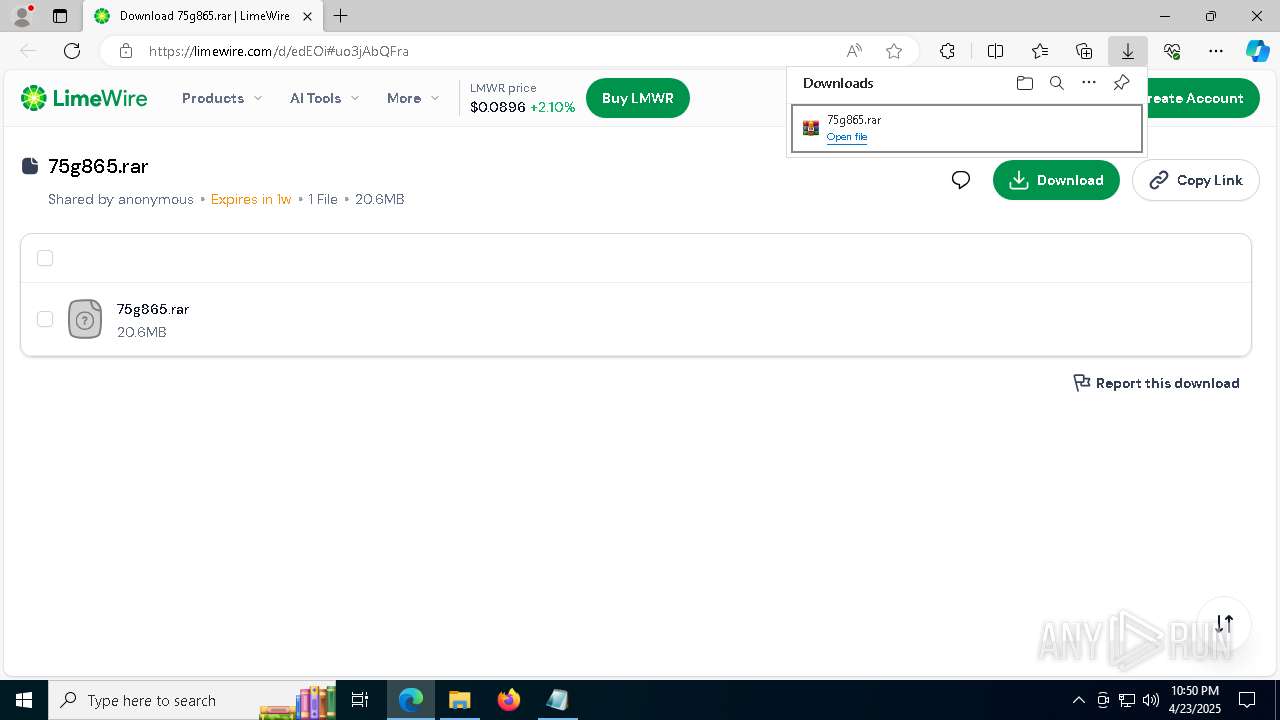Click the unknown file type thumbnail
1280x720 pixels.
[85, 319]
